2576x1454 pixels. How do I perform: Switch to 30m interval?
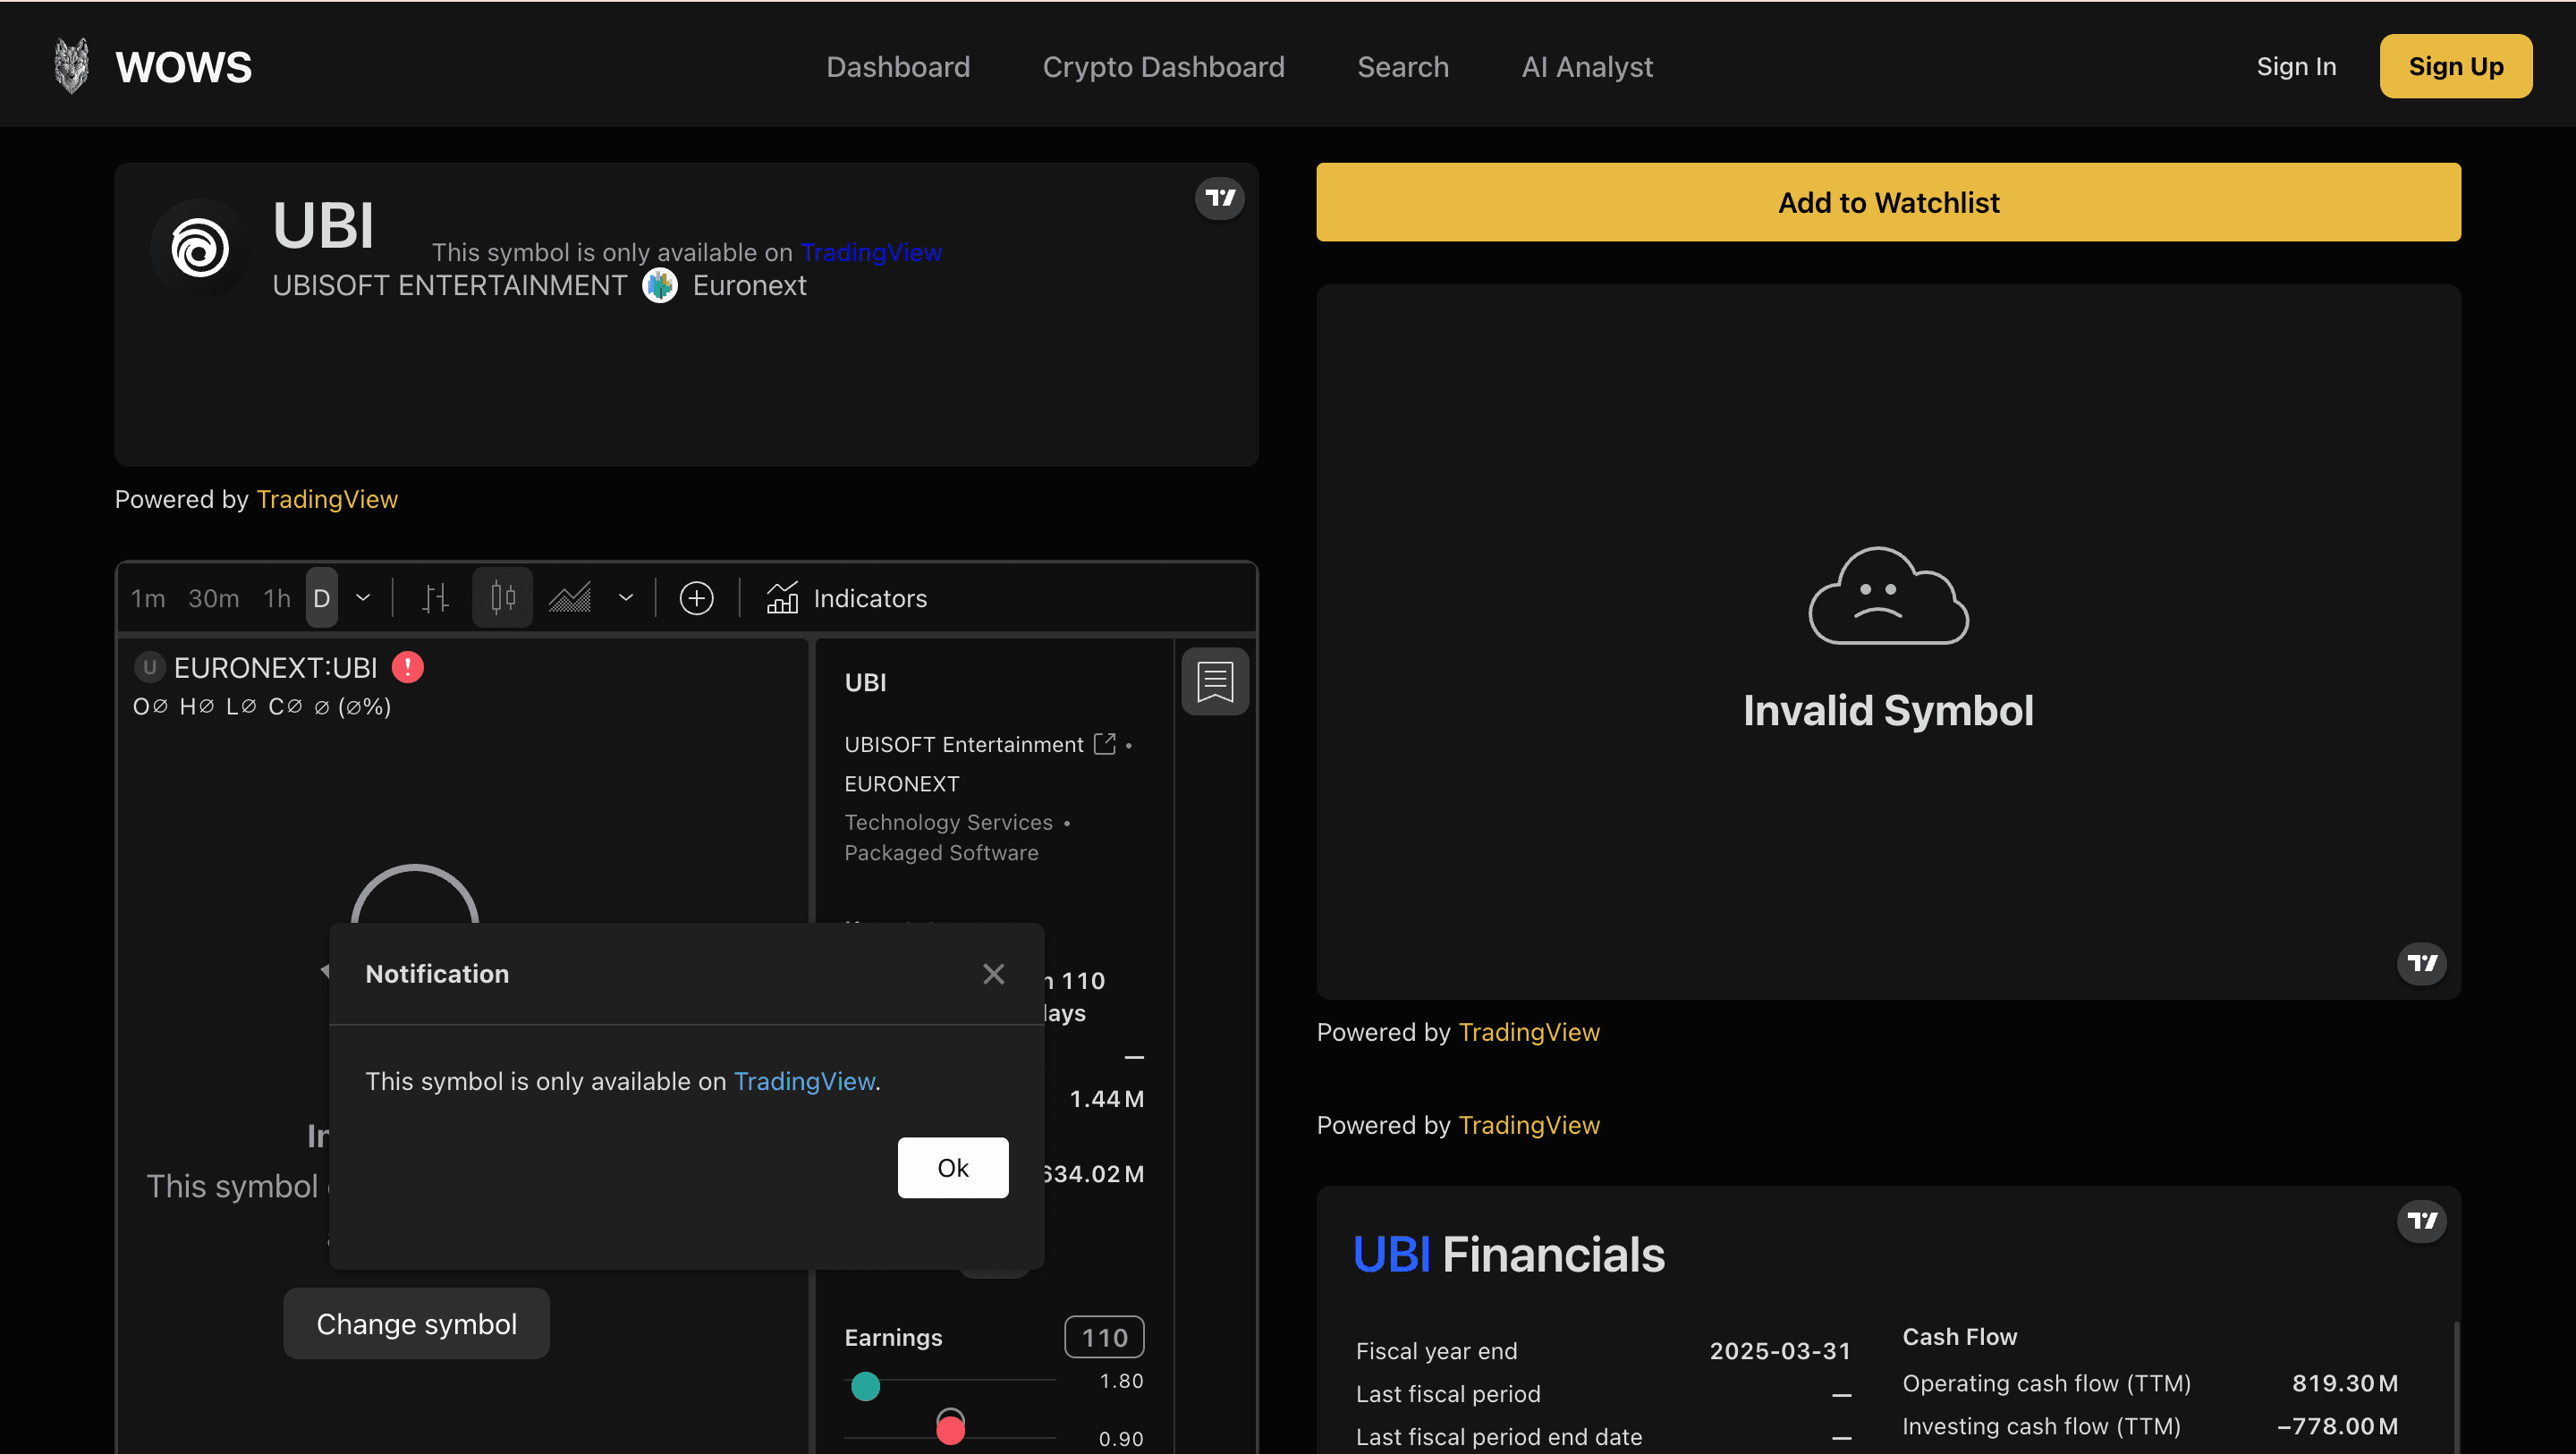tap(213, 597)
